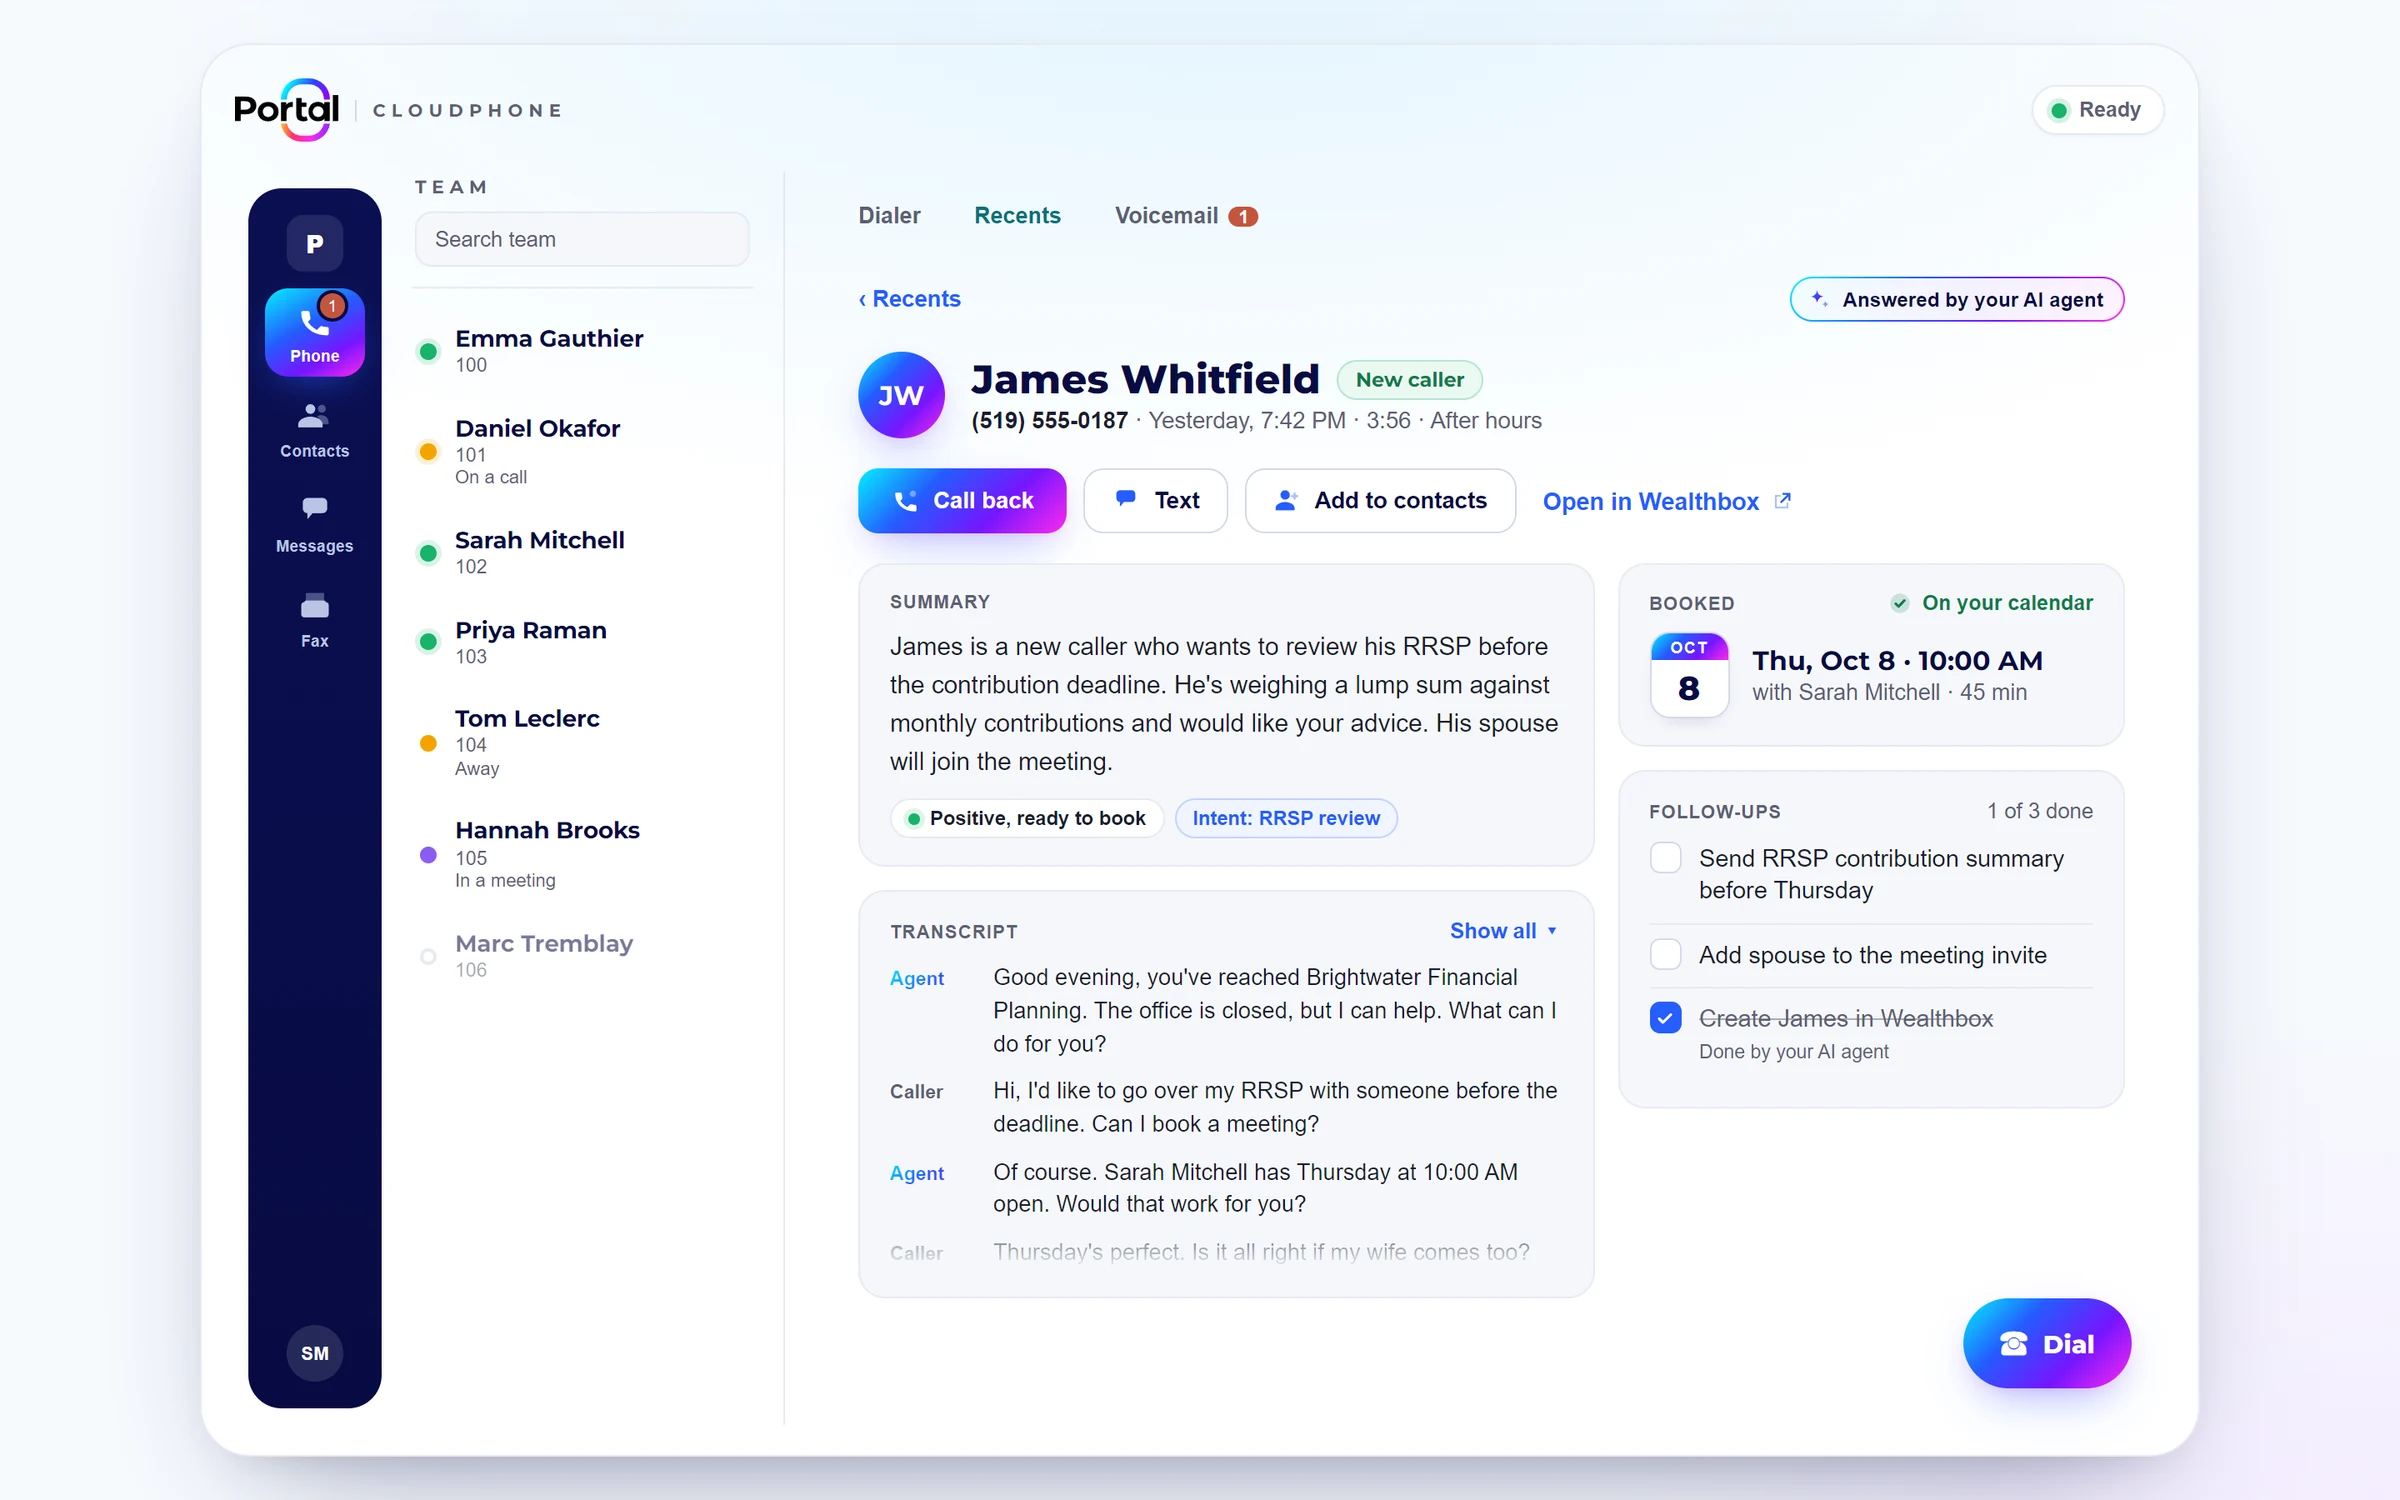This screenshot has height=1500, width=2400.
Task: Open the Voicemail tab
Action: [1186, 215]
